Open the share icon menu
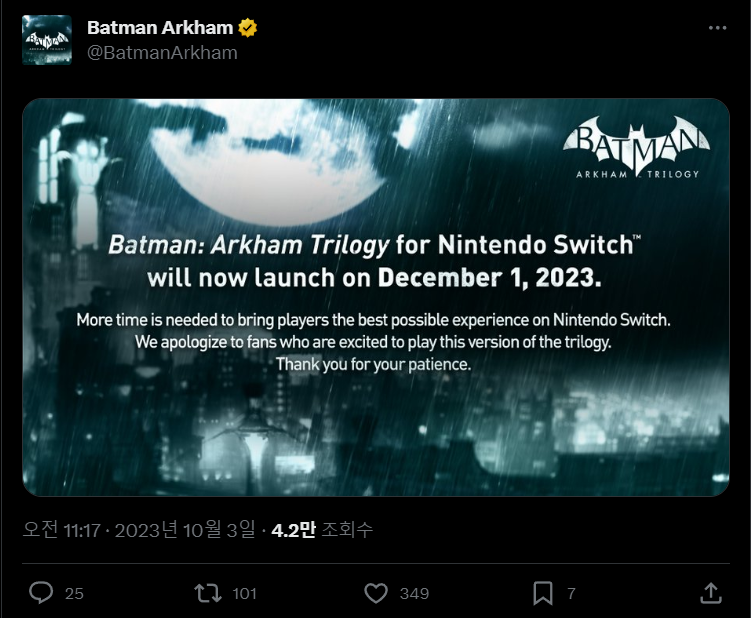 tap(710, 593)
